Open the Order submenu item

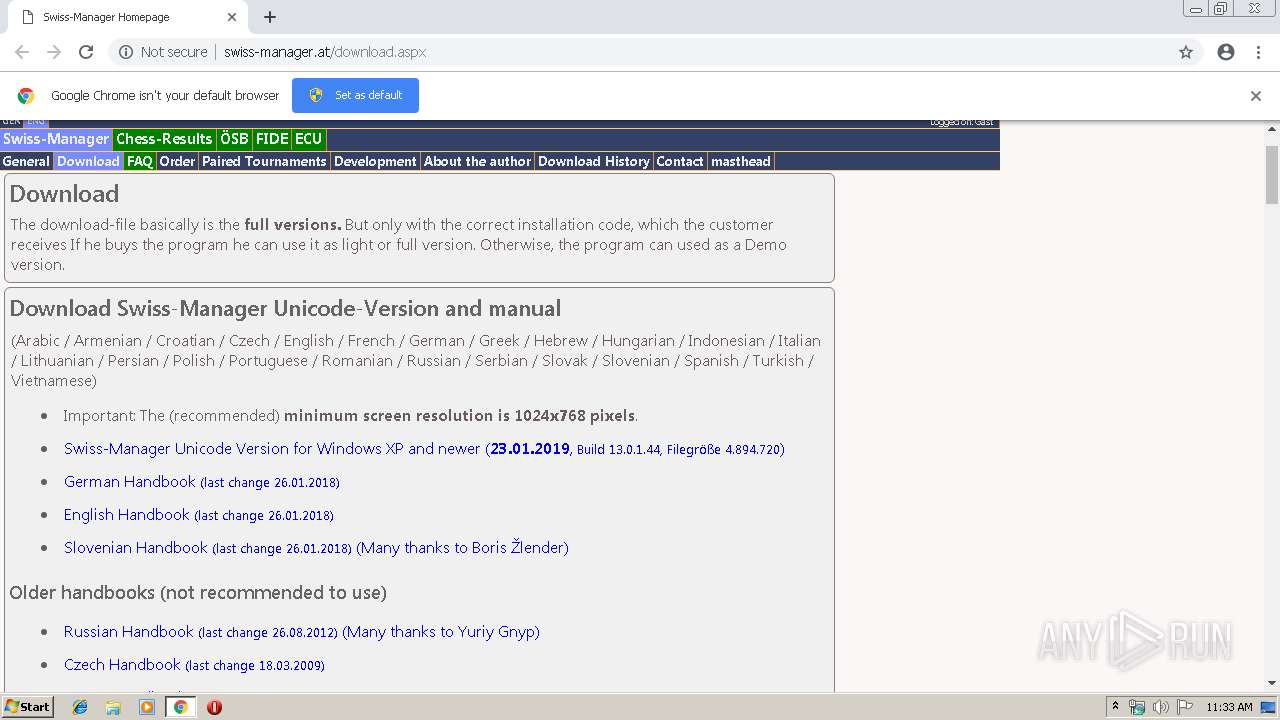pos(178,161)
